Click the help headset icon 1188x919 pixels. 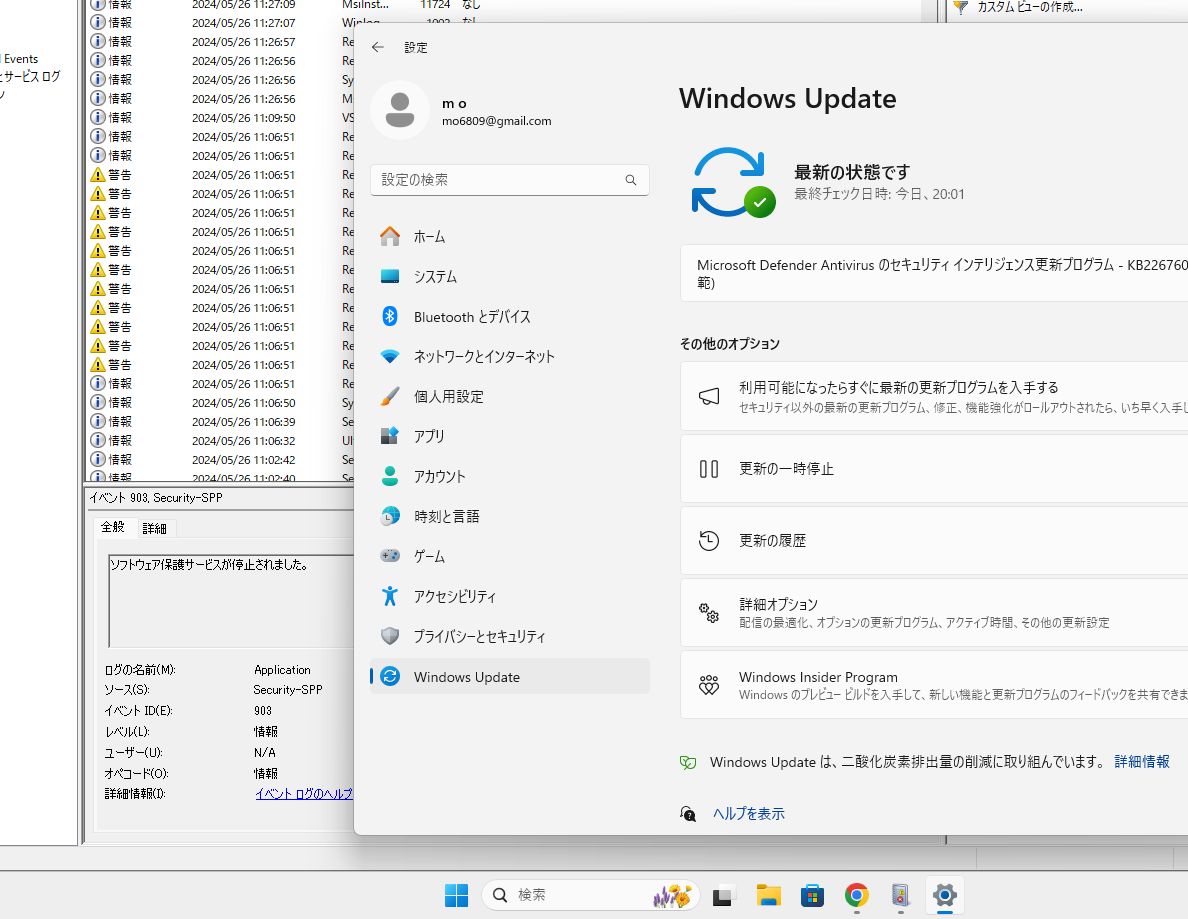pos(688,813)
